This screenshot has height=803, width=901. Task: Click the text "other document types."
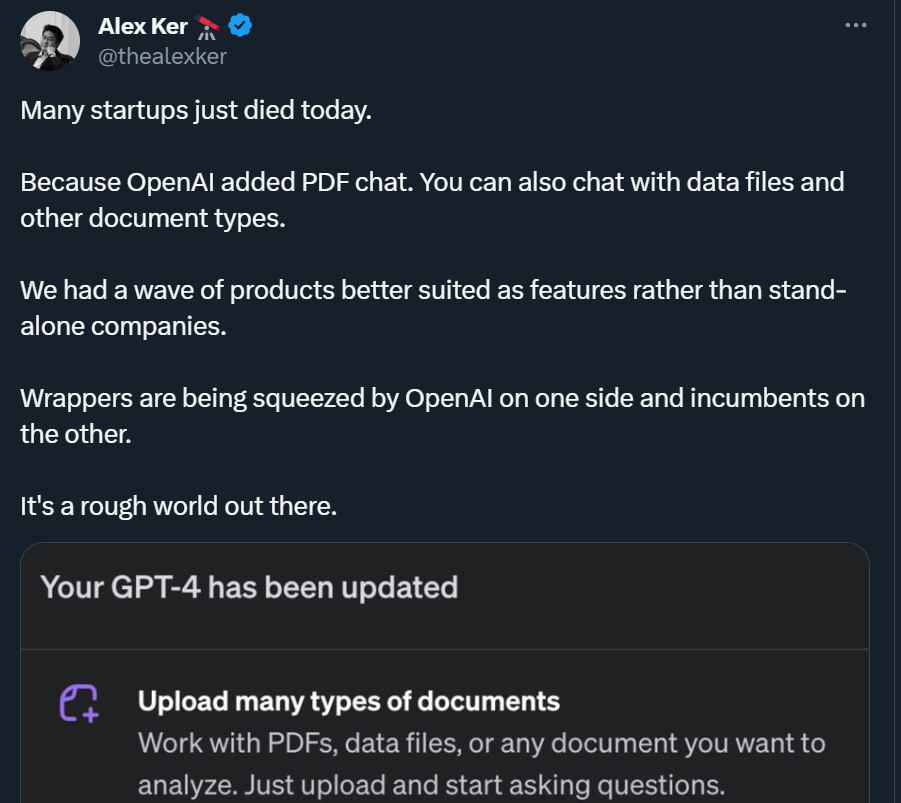click(x=153, y=218)
